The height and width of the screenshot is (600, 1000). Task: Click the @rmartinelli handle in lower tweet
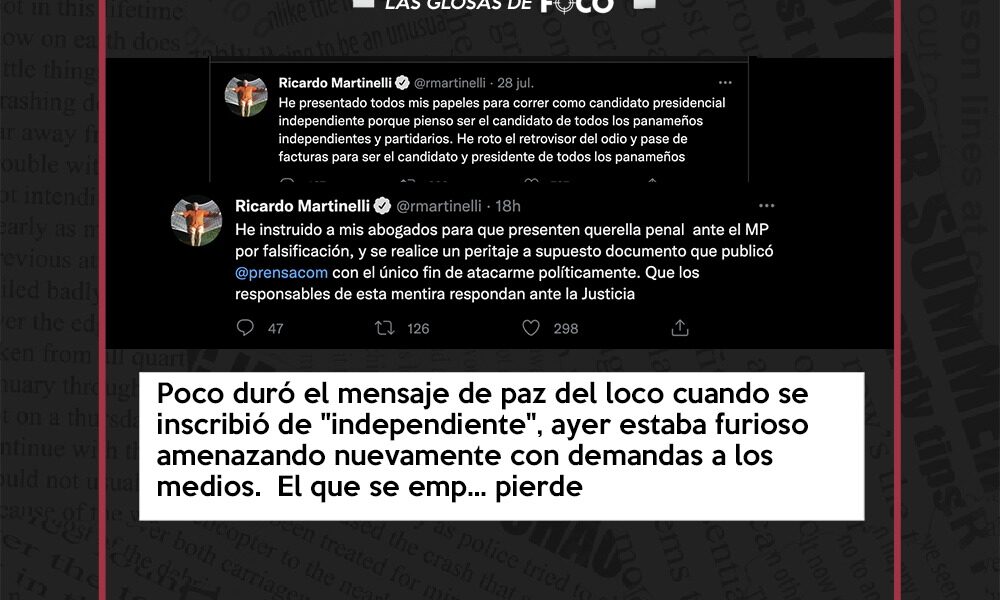pos(439,206)
